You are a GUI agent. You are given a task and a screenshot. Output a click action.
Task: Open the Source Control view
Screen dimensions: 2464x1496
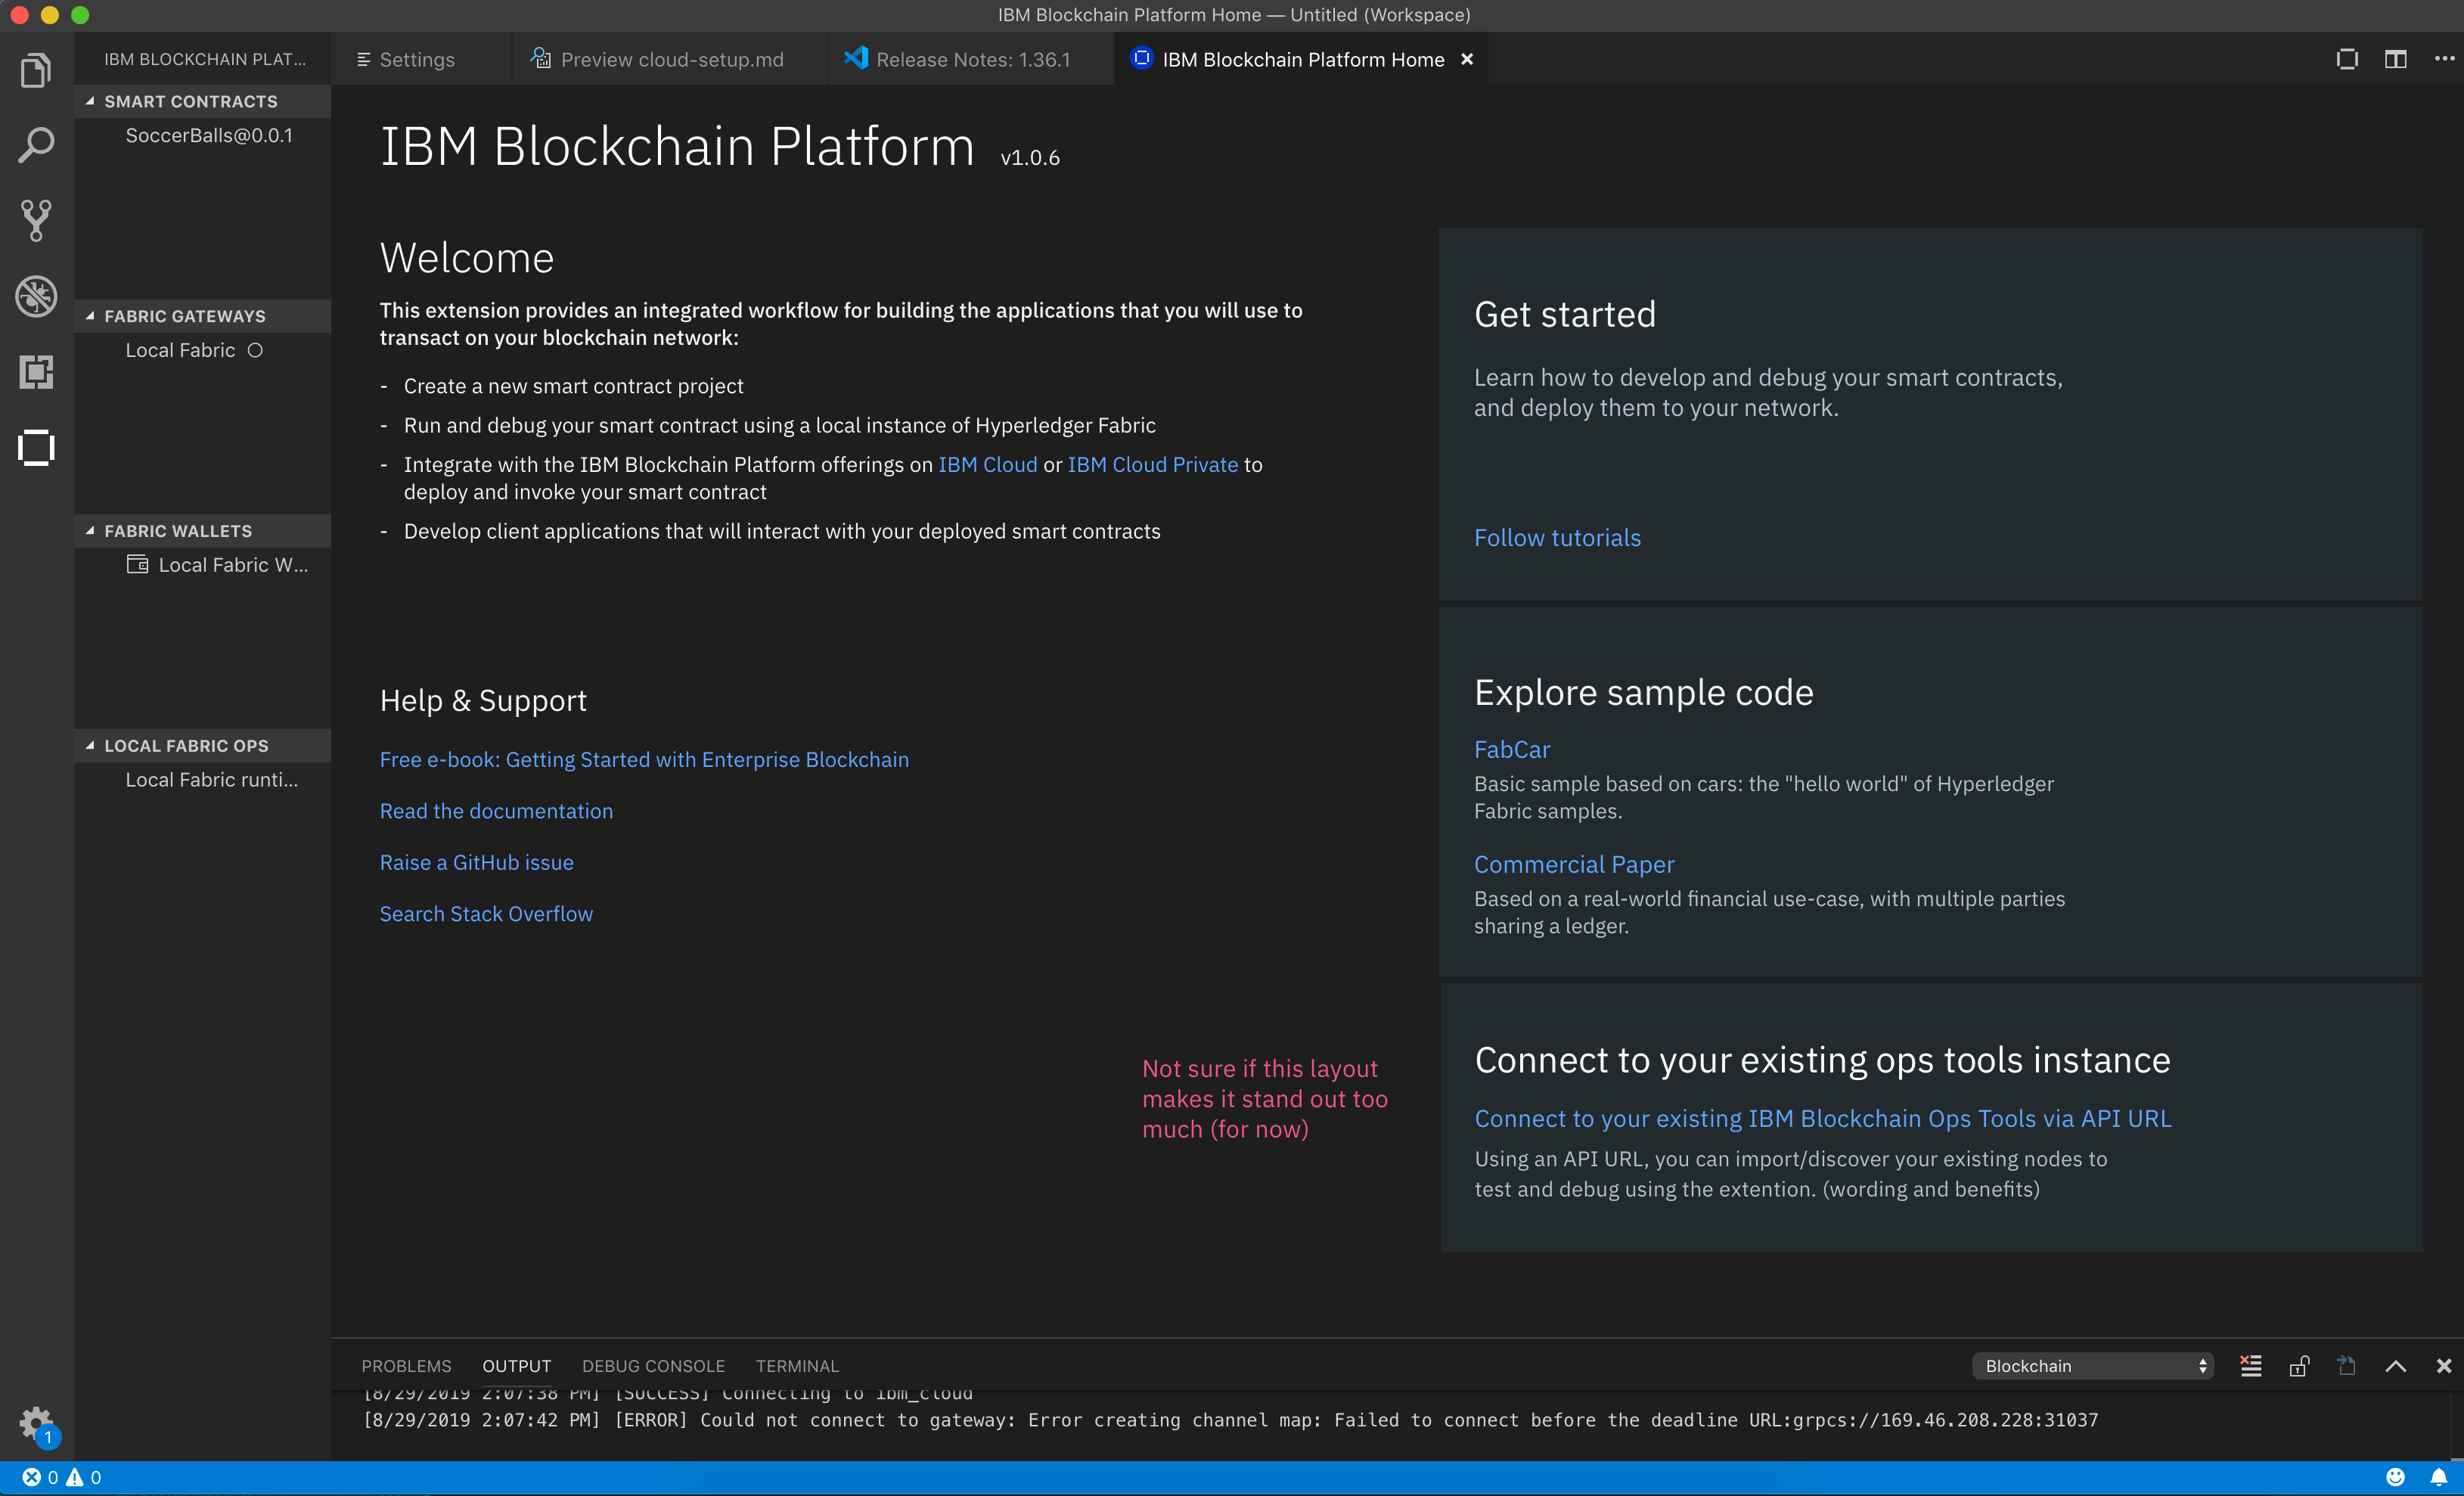click(x=36, y=220)
